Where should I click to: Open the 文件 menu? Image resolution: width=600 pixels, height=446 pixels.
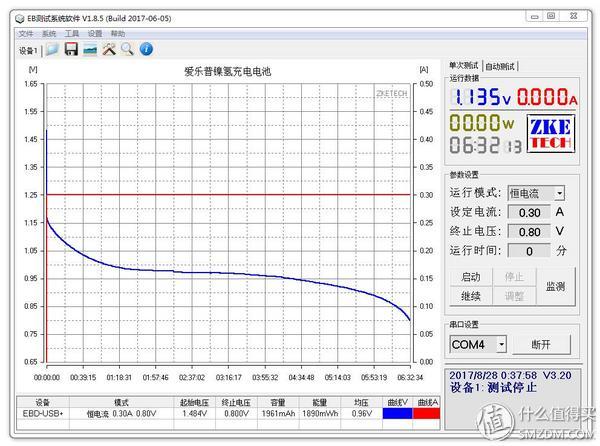click(25, 33)
